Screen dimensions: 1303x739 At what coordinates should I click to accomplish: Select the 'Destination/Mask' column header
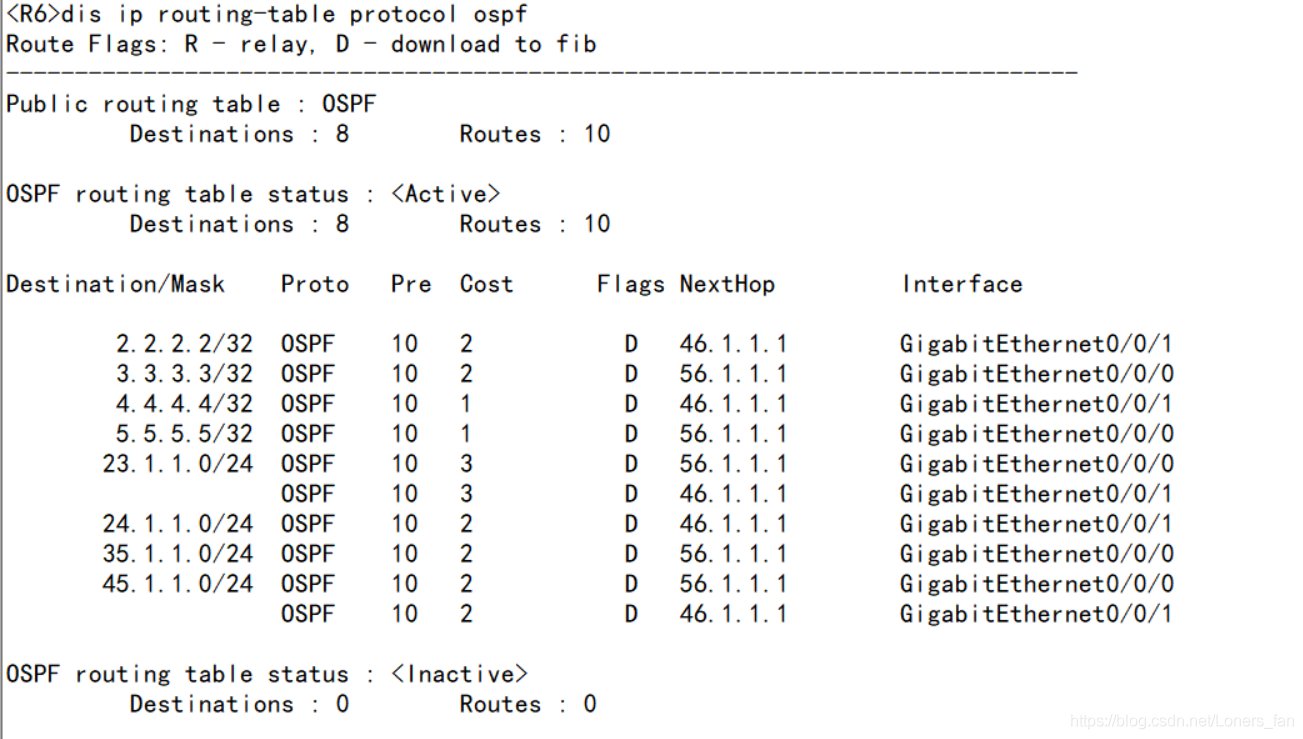[x=115, y=284]
